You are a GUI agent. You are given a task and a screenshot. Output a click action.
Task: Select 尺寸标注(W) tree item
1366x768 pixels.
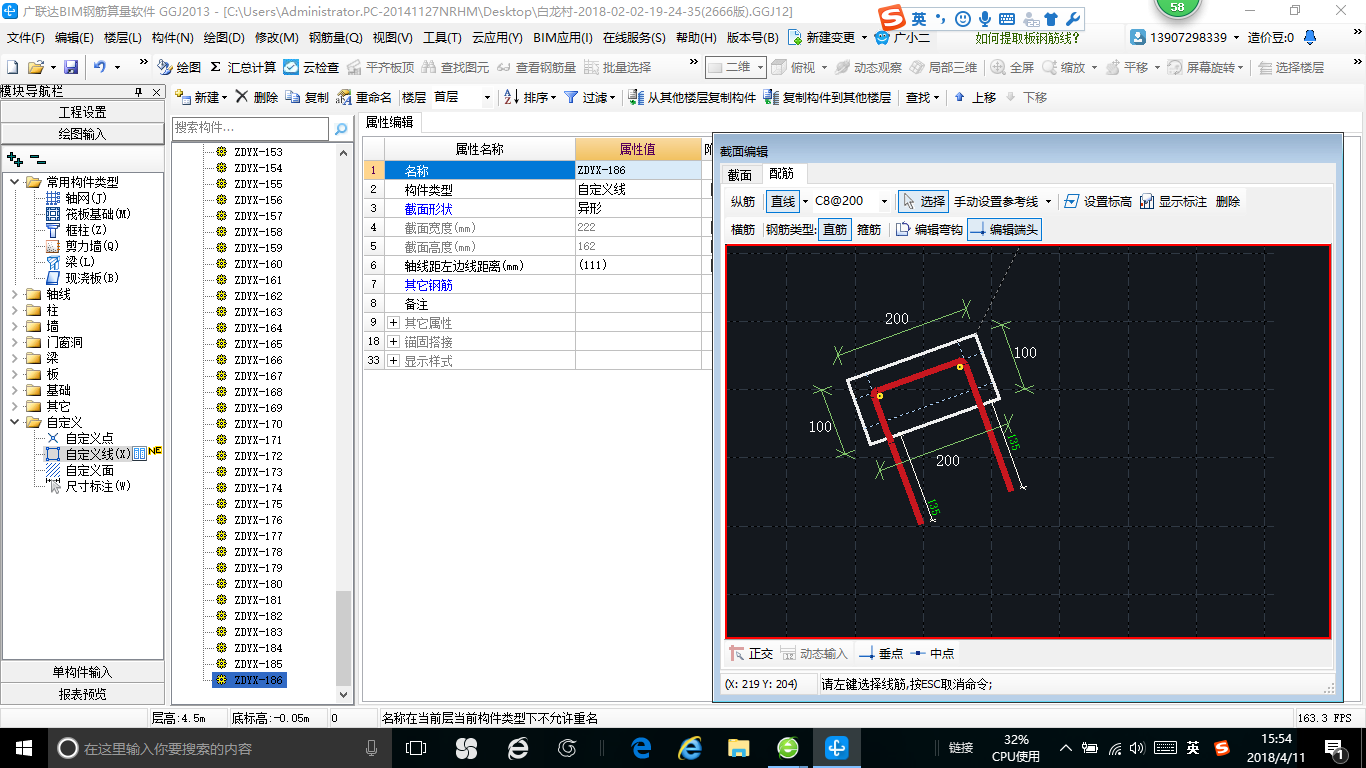click(88, 486)
